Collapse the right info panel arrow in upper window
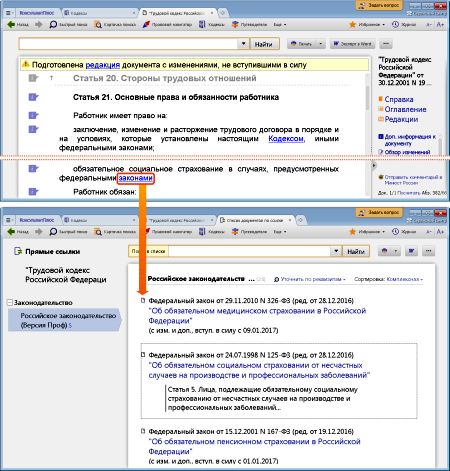The image size is (450, 471). (374, 165)
